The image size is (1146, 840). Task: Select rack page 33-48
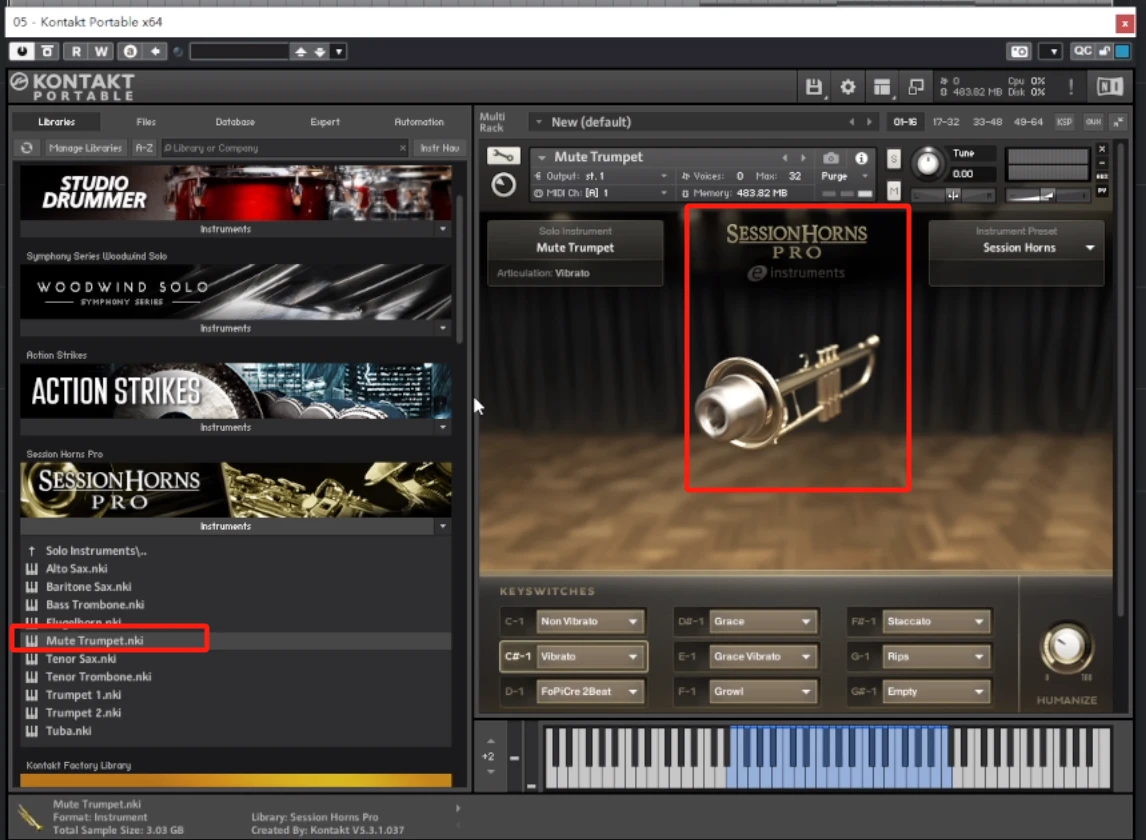987,122
